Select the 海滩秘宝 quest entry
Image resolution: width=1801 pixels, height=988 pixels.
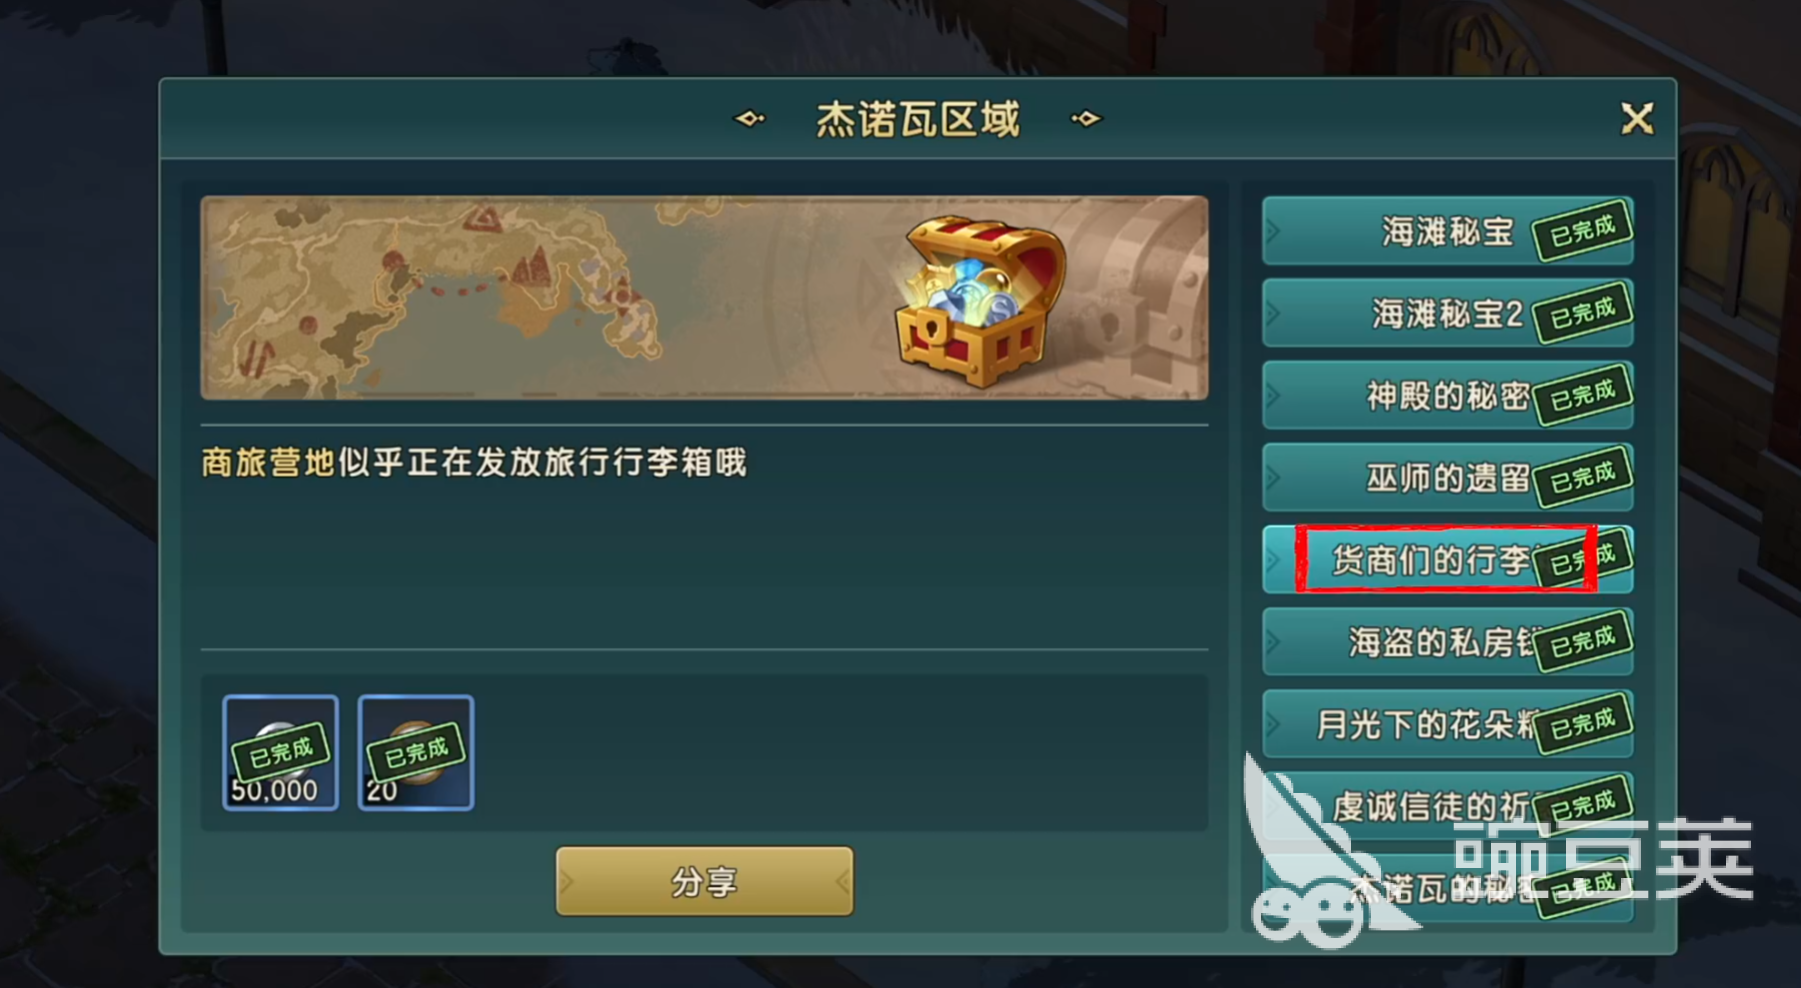point(1448,231)
